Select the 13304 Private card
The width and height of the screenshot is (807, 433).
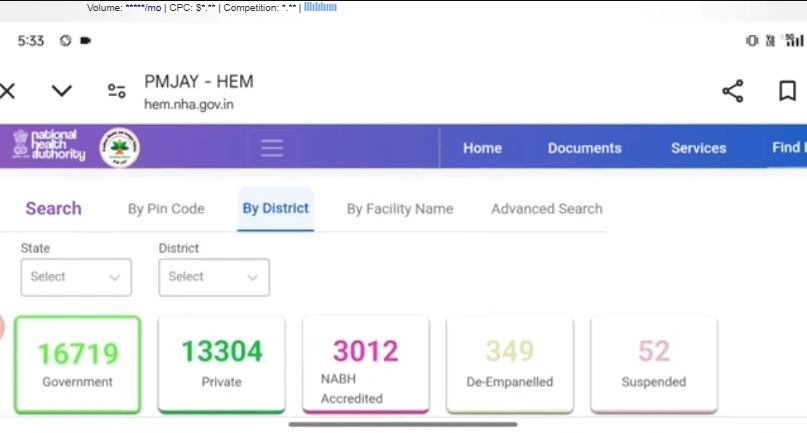(222, 365)
